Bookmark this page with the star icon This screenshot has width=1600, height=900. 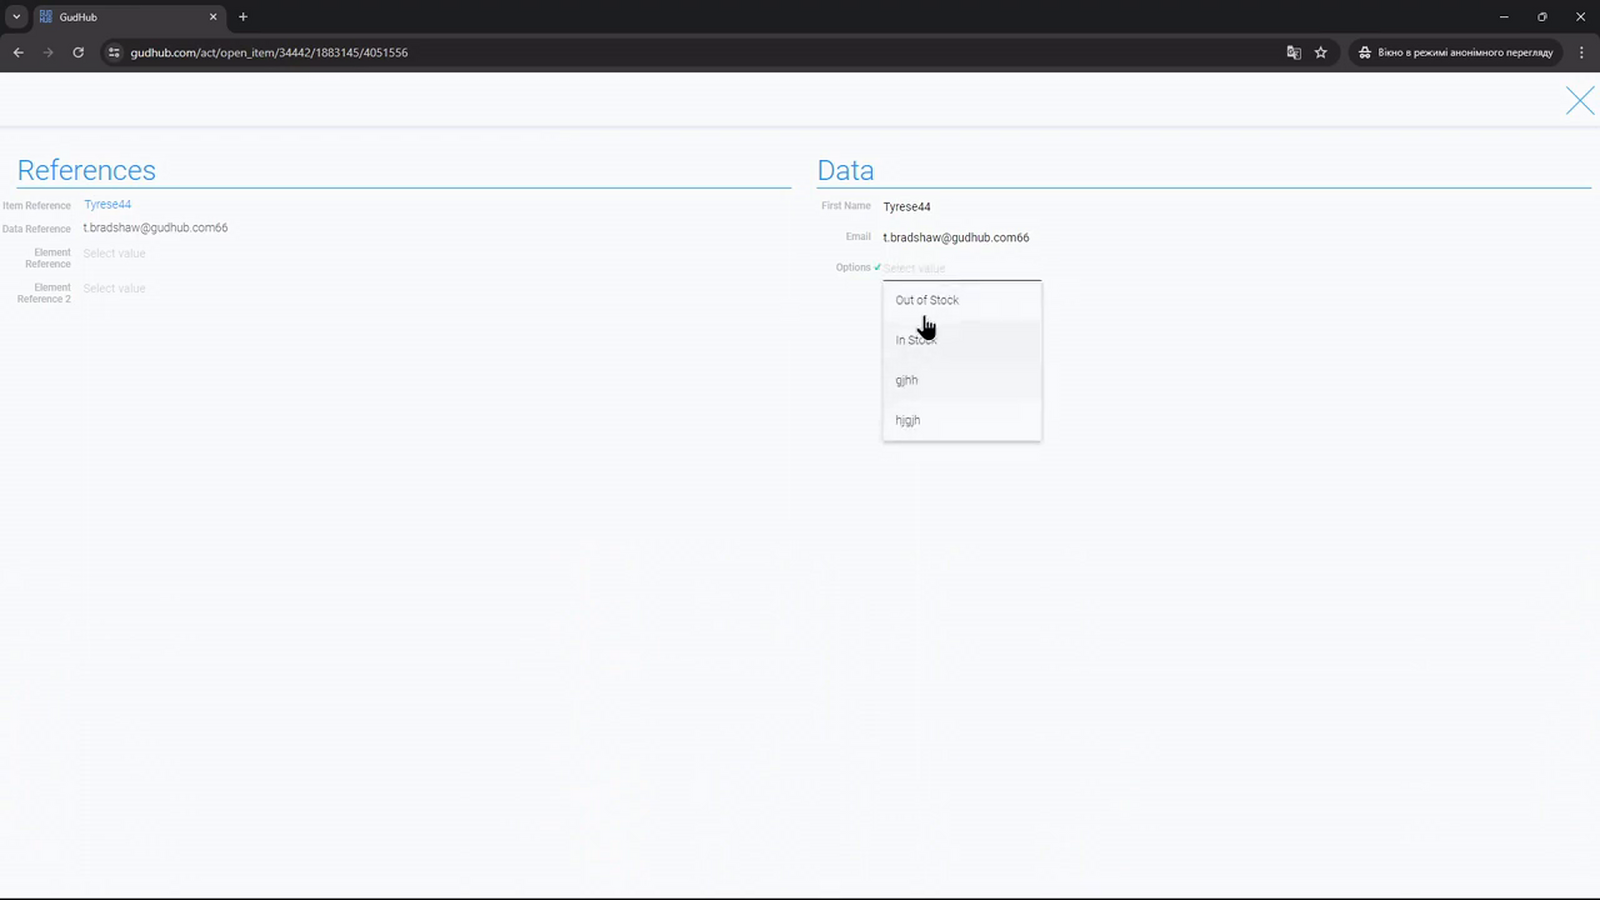[x=1321, y=52]
